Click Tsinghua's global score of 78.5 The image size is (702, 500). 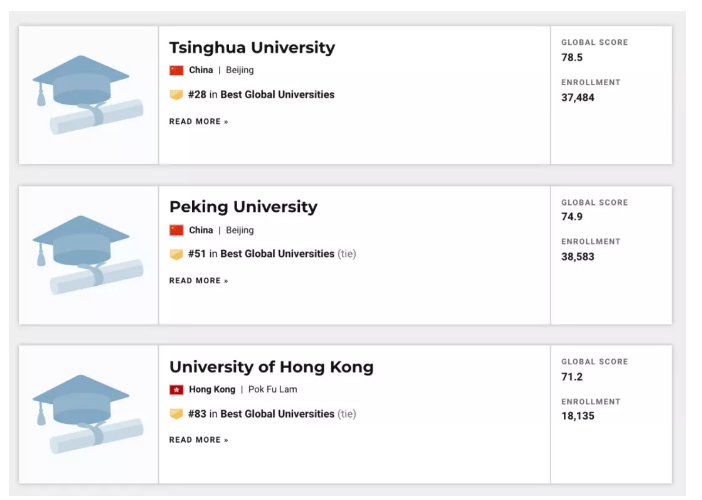click(x=571, y=58)
